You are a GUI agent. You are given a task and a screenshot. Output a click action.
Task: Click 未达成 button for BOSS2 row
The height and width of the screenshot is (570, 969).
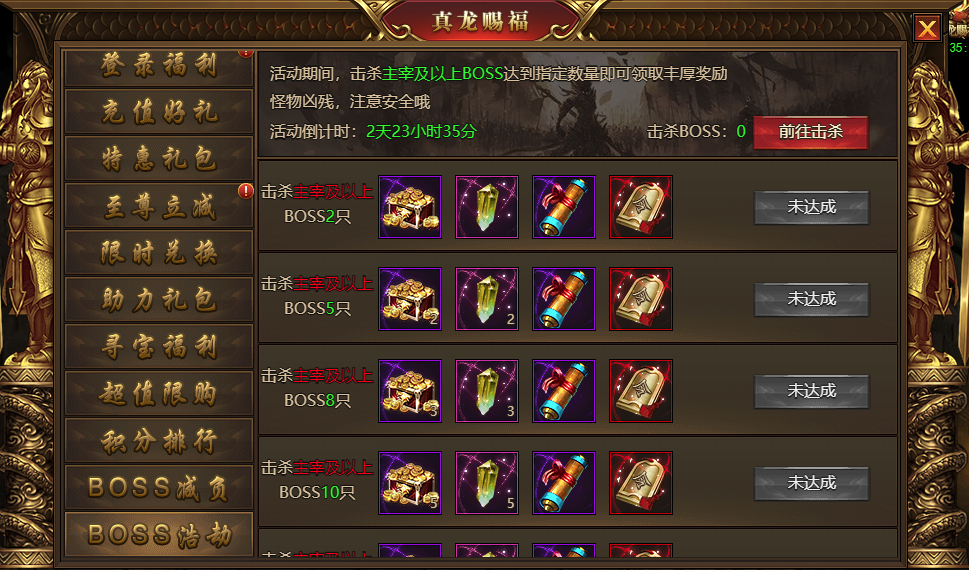tap(811, 207)
